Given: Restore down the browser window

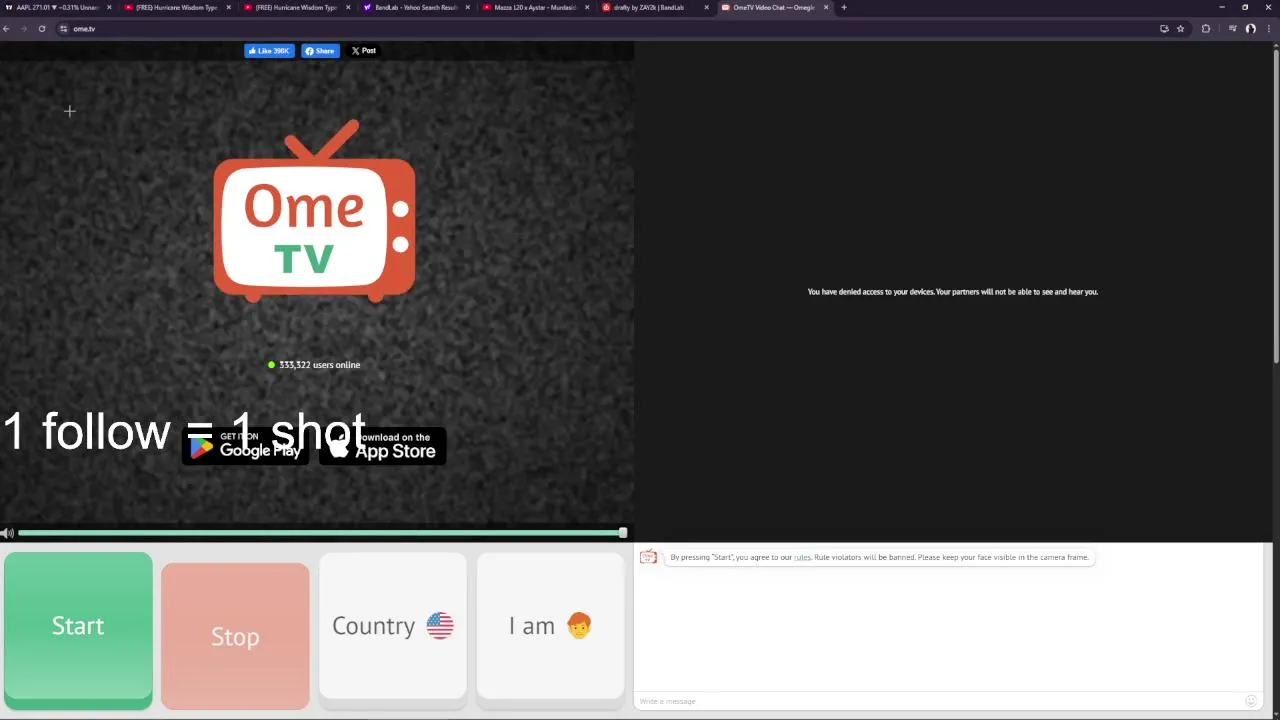Looking at the screenshot, I should pos(1245,7).
